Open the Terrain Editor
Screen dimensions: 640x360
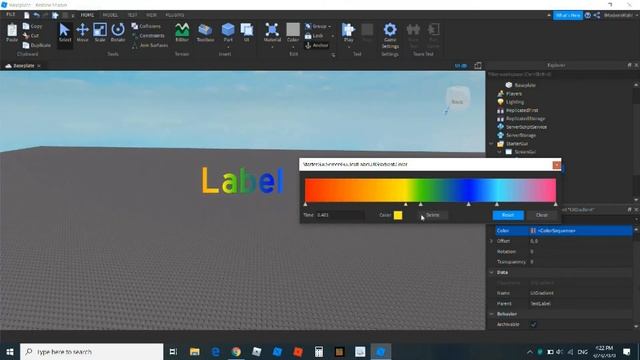tap(182, 32)
